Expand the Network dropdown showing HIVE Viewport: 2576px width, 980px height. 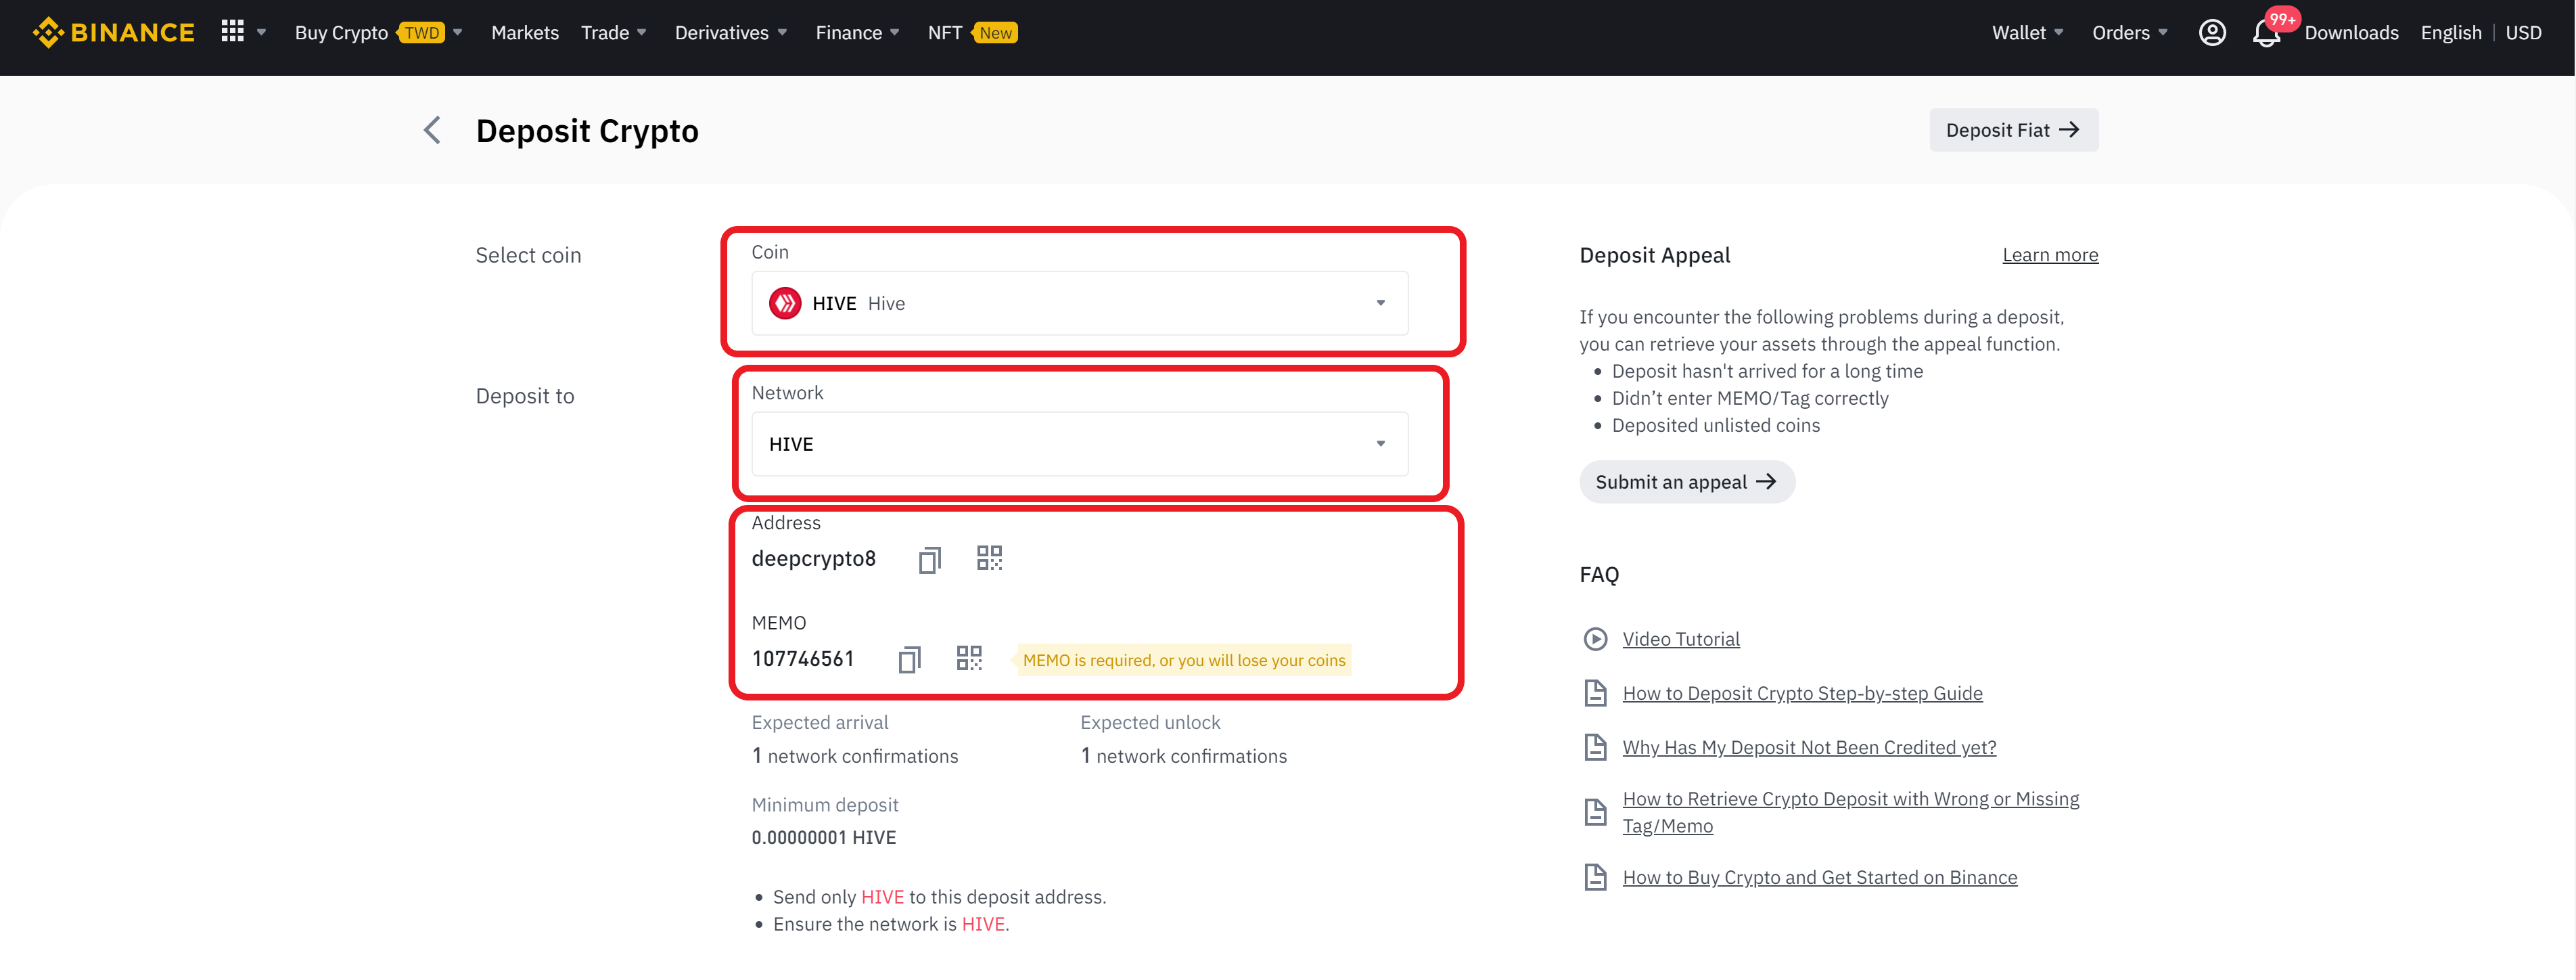(x=1080, y=444)
